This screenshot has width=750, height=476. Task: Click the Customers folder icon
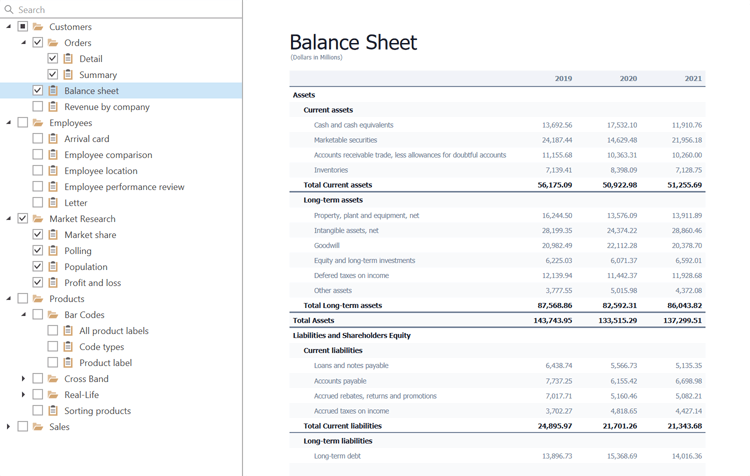[38, 27]
